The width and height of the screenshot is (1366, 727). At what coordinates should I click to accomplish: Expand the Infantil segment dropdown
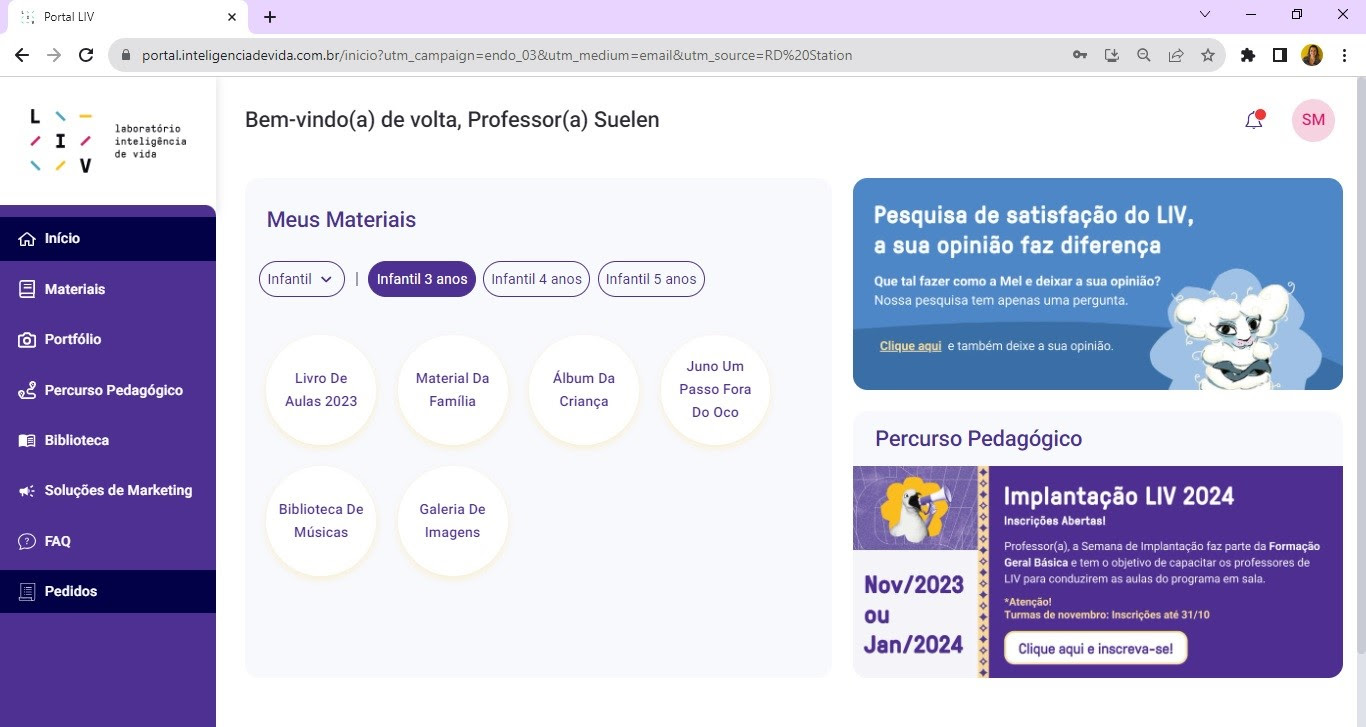[x=302, y=279]
